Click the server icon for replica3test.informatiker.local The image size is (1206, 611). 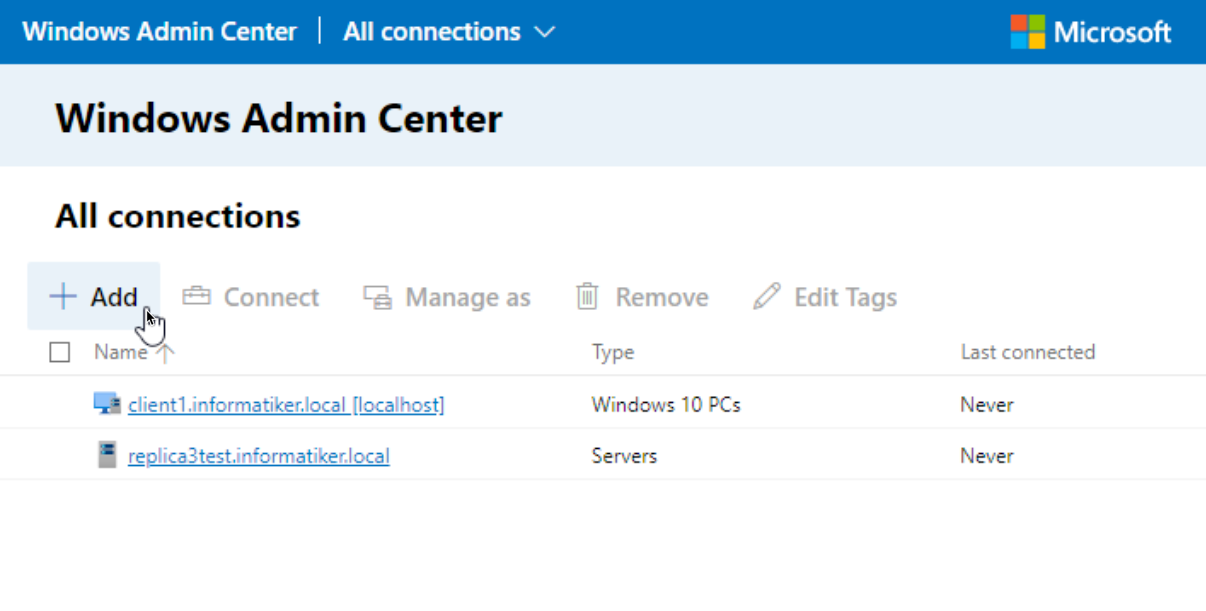coord(107,455)
